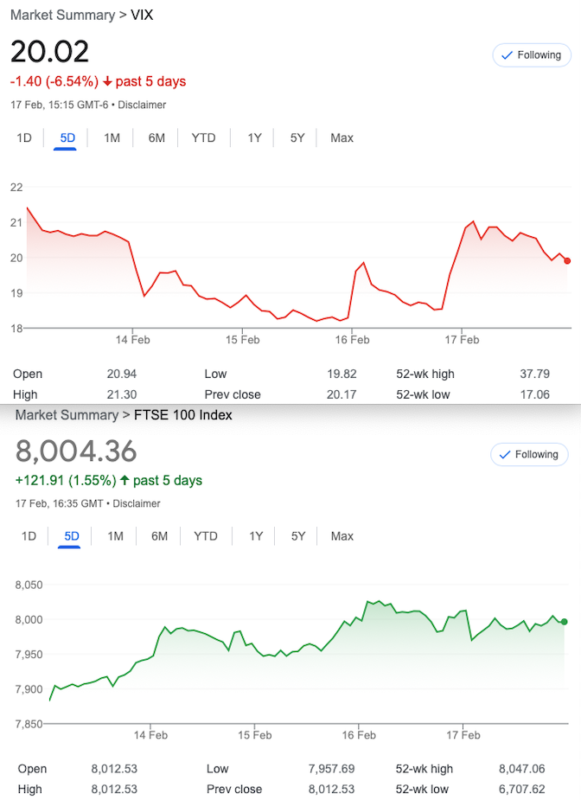This screenshot has width=581, height=800.
Task: Select the 6M tab on FTSE chart
Action: point(159,536)
